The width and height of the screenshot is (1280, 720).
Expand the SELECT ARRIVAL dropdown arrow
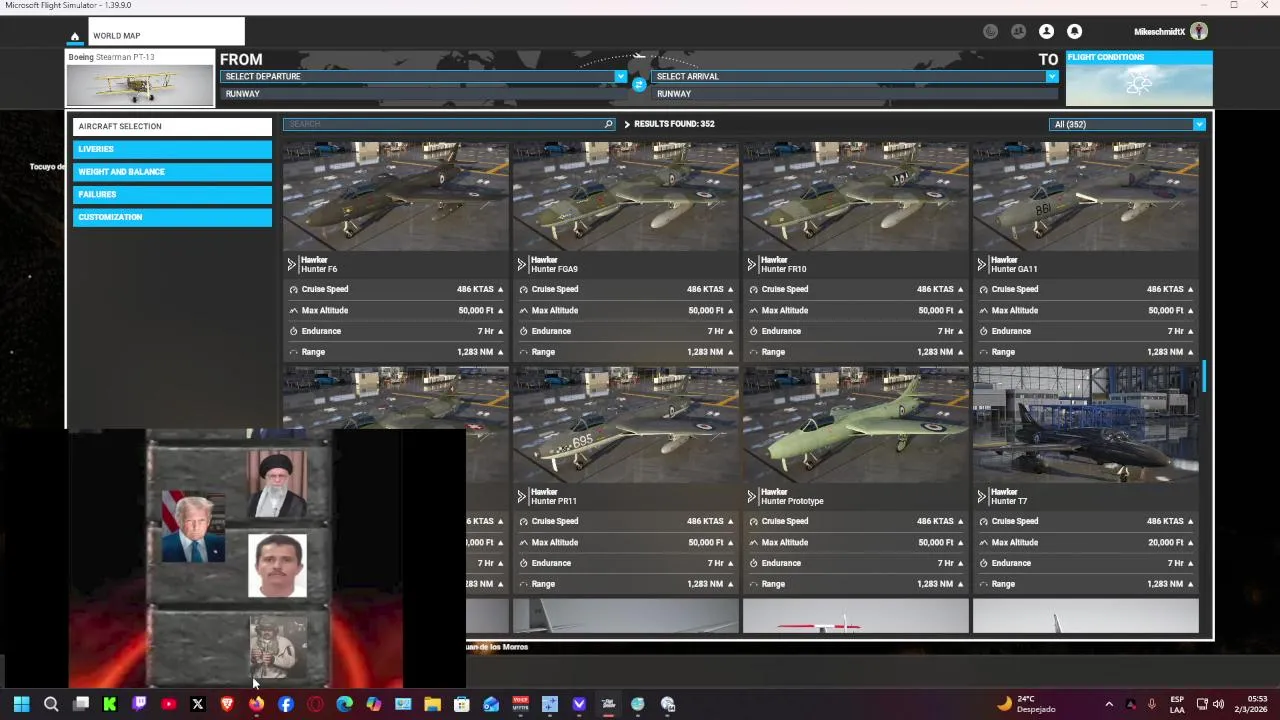coord(1051,76)
